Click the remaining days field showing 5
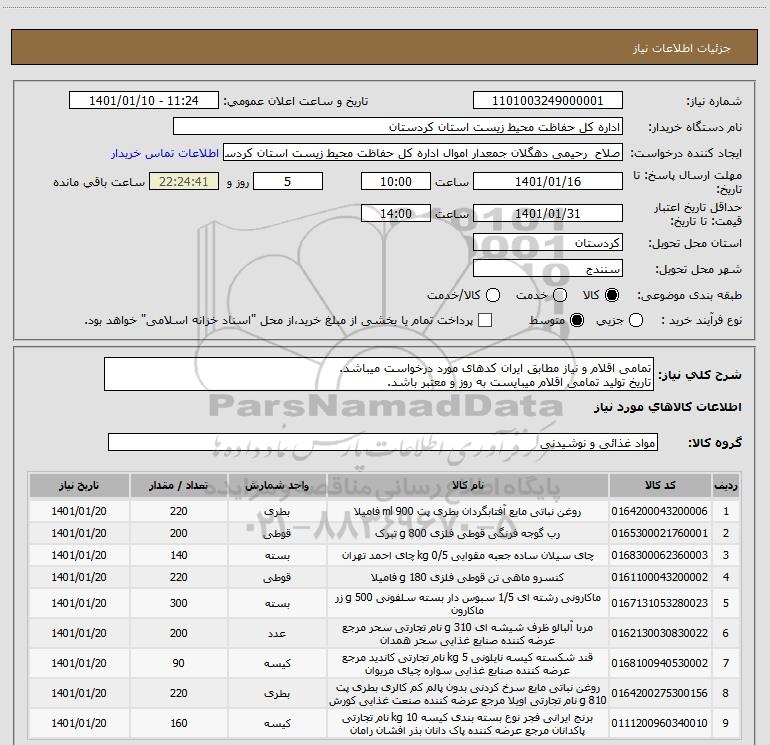770x745 pixels. tap(288, 182)
